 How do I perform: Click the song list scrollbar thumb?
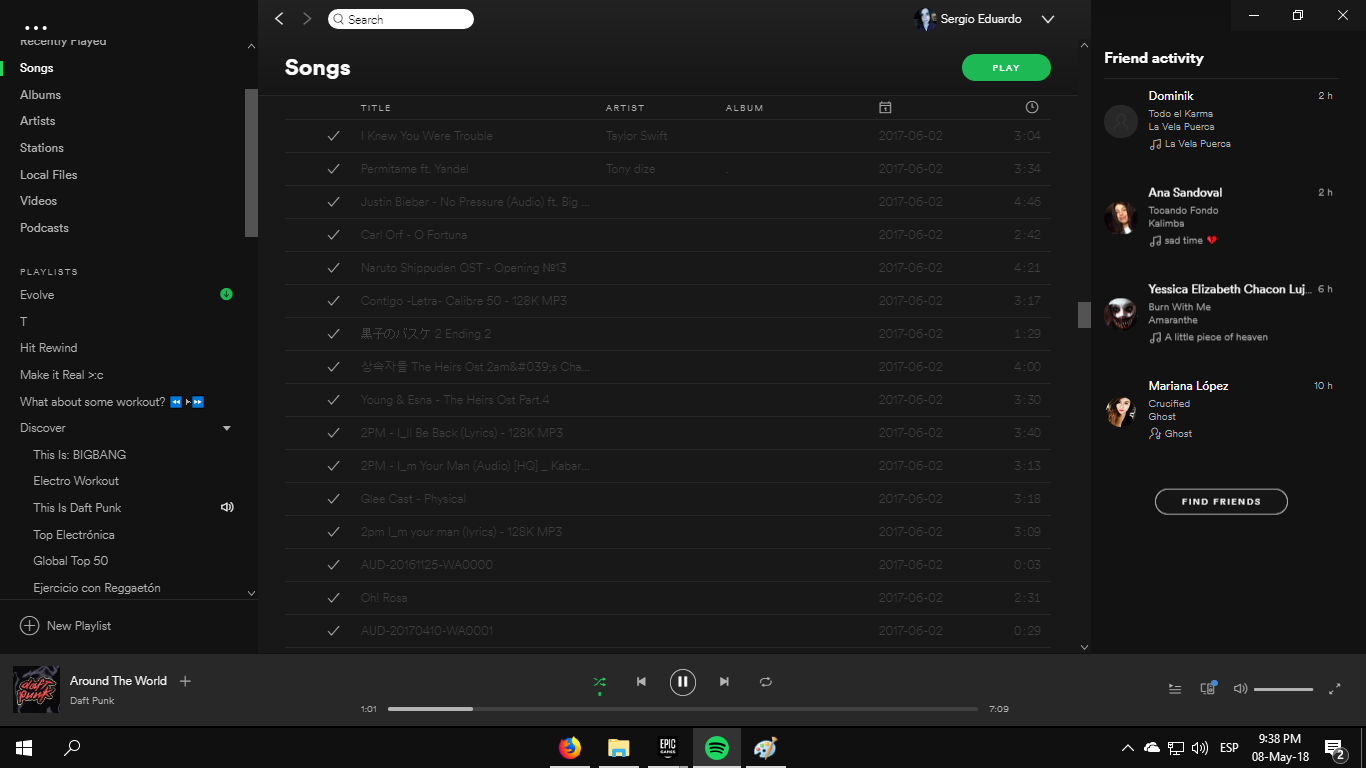1084,315
